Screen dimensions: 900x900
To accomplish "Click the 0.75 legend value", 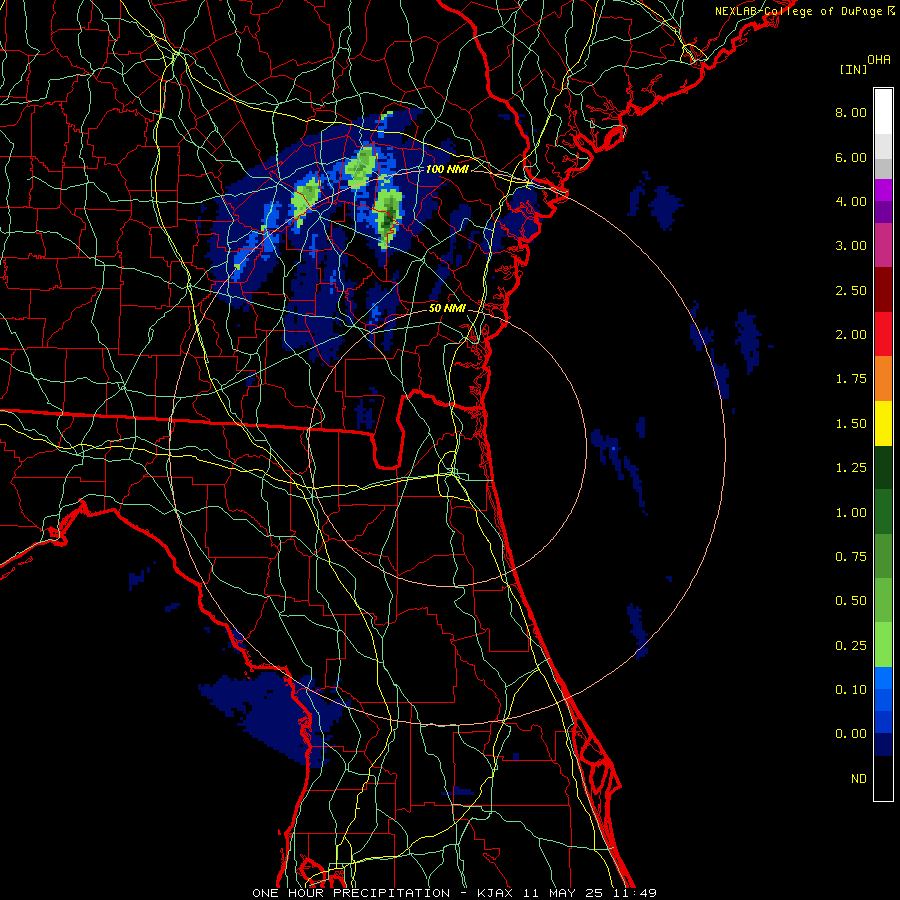I will pyautogui.click(x=851, y=557).
